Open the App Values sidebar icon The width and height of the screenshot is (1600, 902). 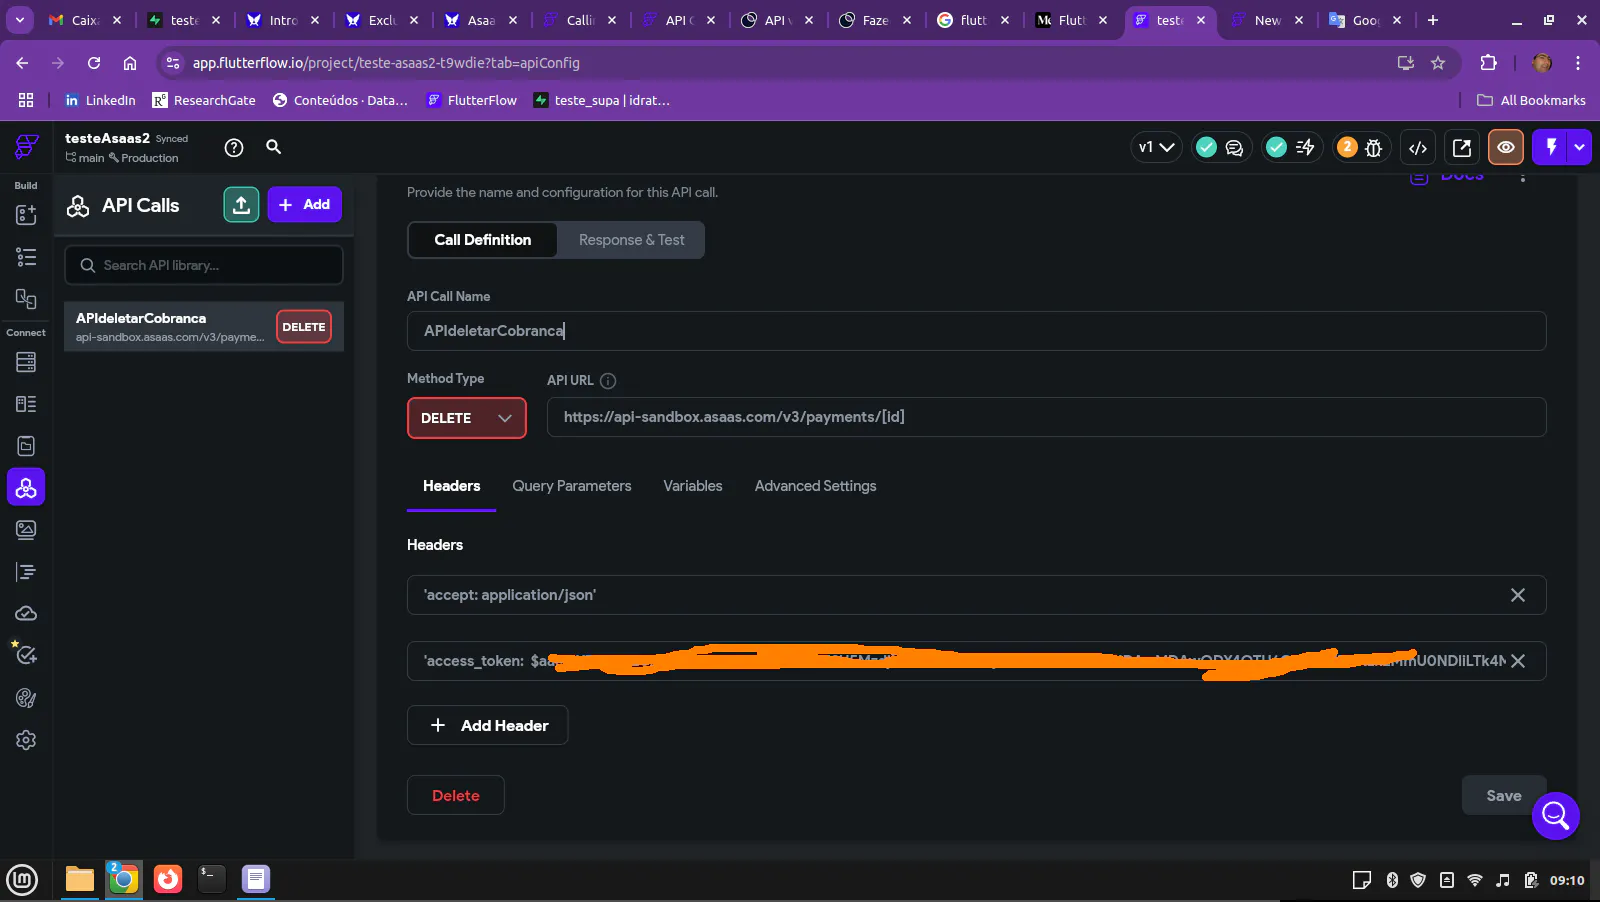pos(26,446)
